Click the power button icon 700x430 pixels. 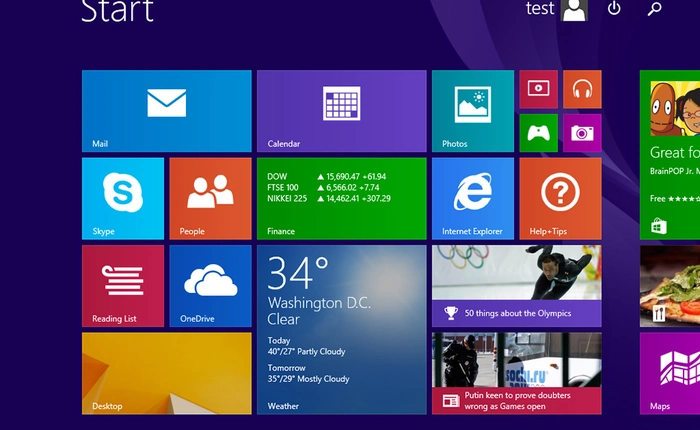(x=614, y=8)
